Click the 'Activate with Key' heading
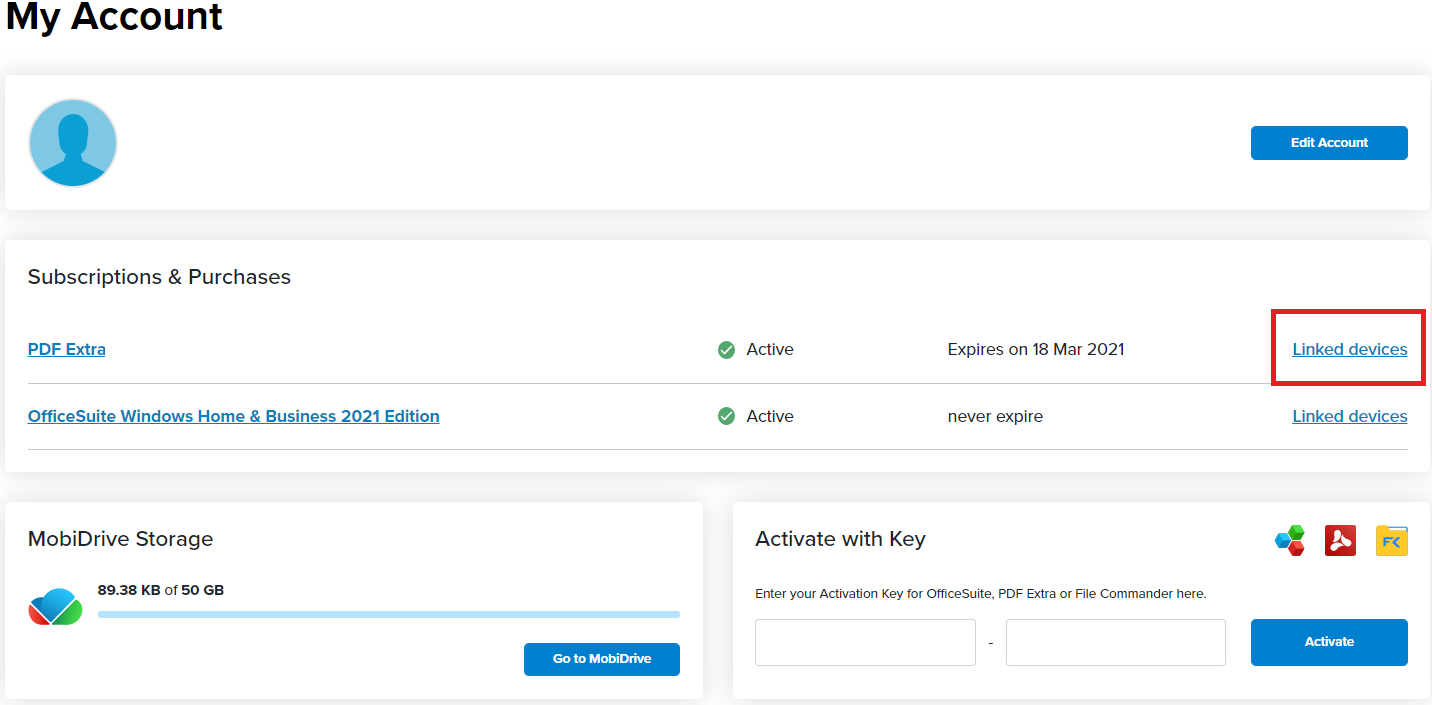The image size is (1432, 705). (x=840, y=539)
